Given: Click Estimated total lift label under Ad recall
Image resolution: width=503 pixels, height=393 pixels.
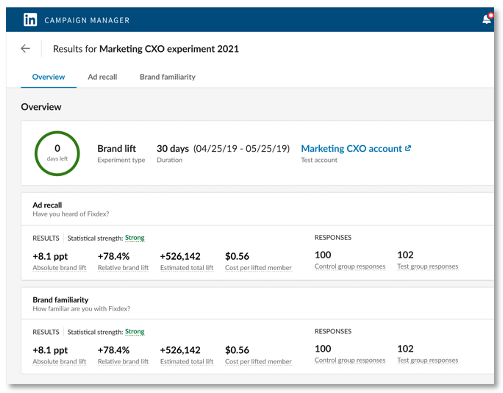Looking at the screenshot, I should pos(187,268).
